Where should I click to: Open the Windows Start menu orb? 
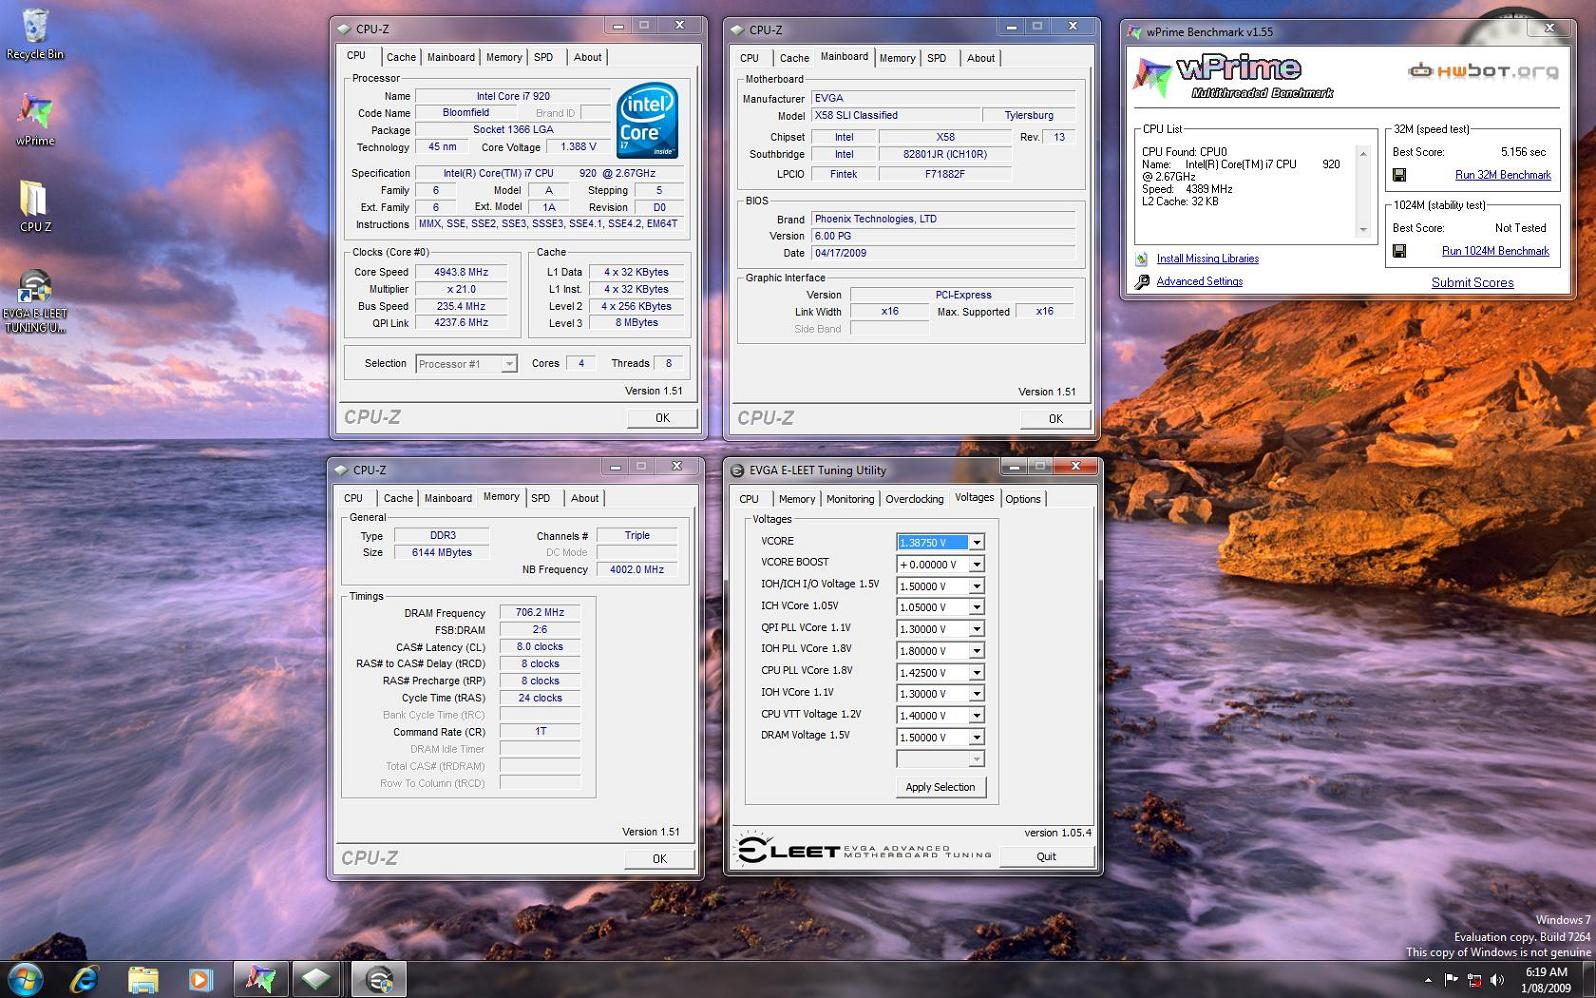point(24,979)
